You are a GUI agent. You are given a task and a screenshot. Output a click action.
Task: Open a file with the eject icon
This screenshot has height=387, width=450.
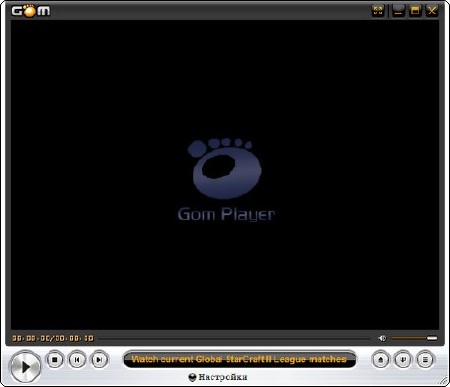click(x=381, y=360)
